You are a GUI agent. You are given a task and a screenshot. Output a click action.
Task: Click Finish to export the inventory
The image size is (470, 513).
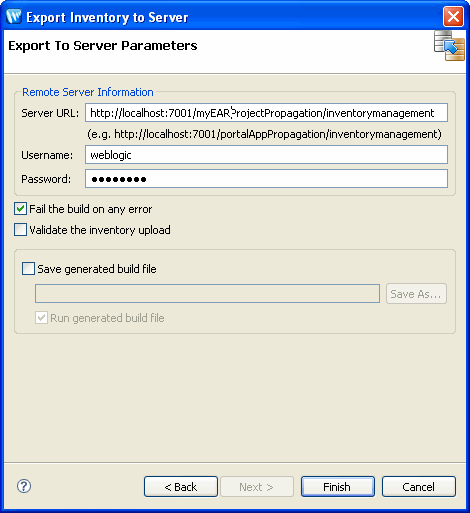tap(338, 487)
